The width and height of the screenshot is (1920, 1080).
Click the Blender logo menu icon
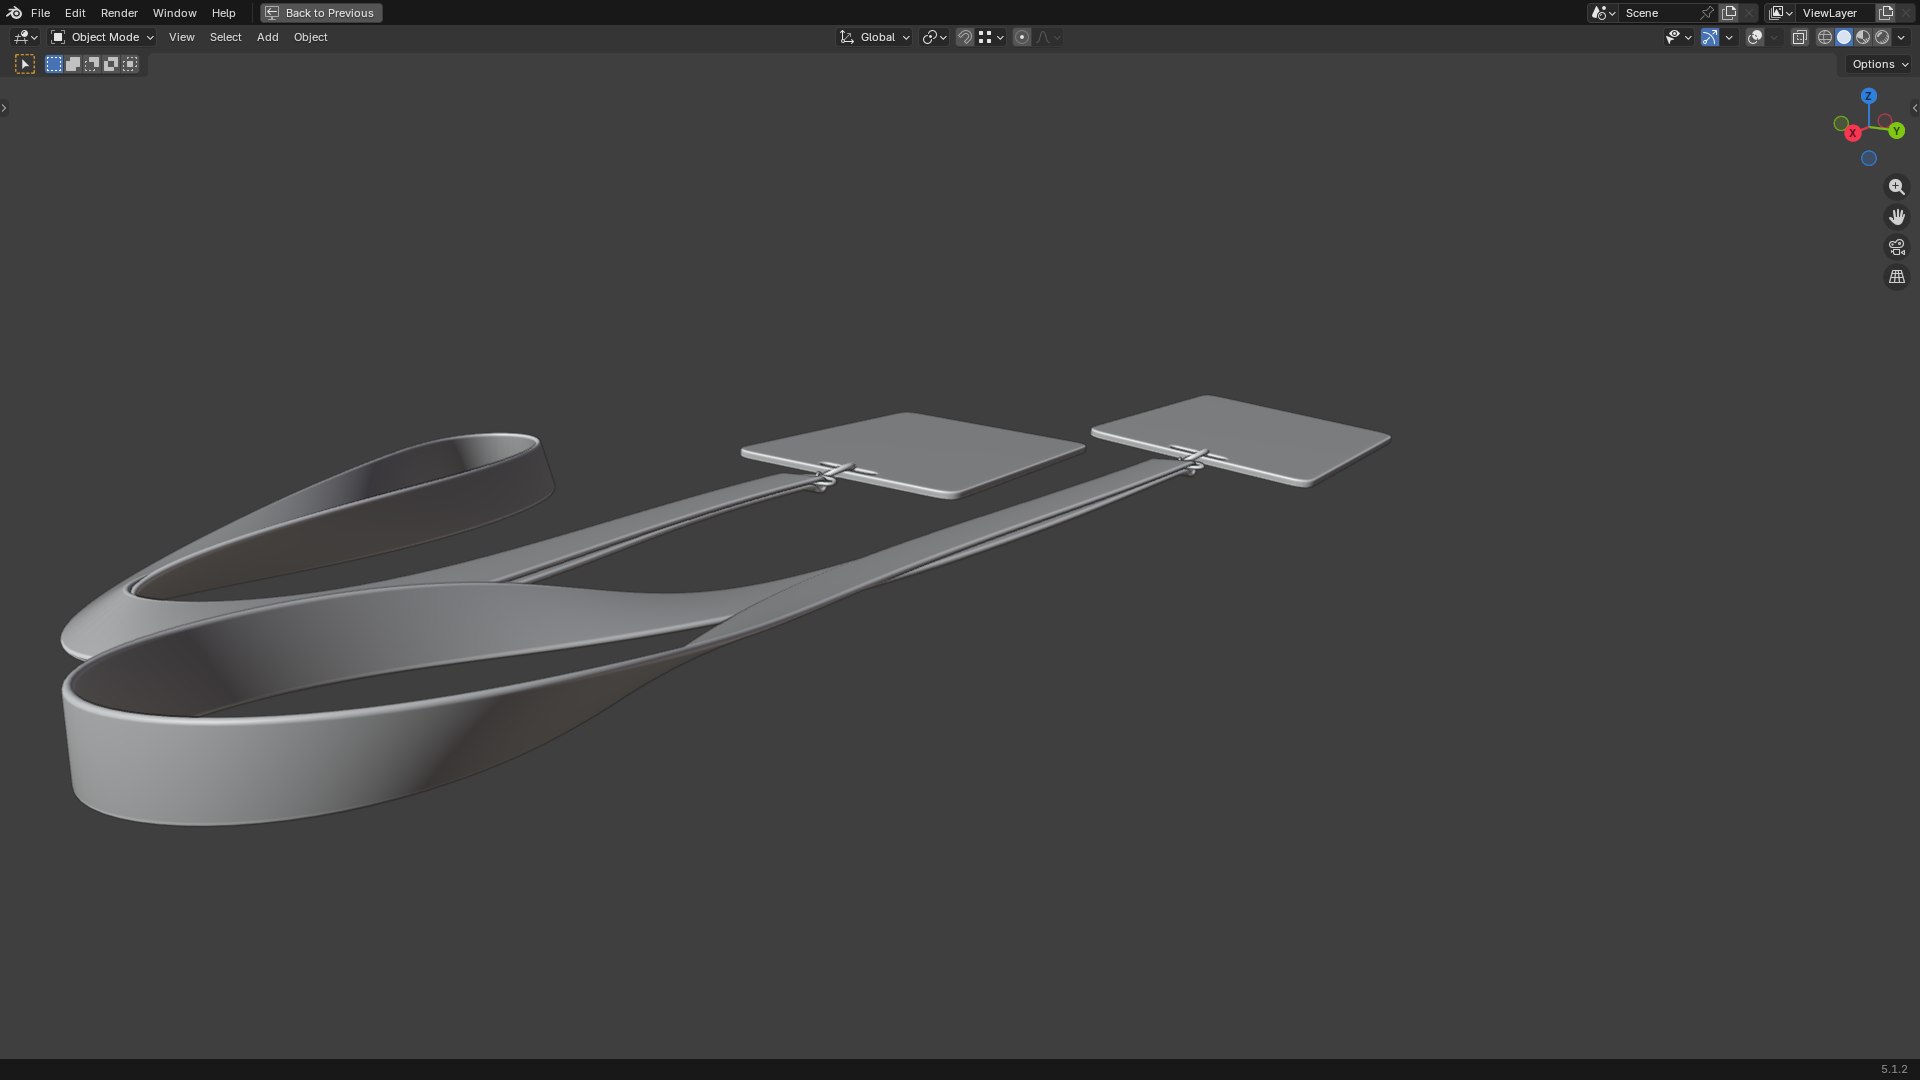14,13
